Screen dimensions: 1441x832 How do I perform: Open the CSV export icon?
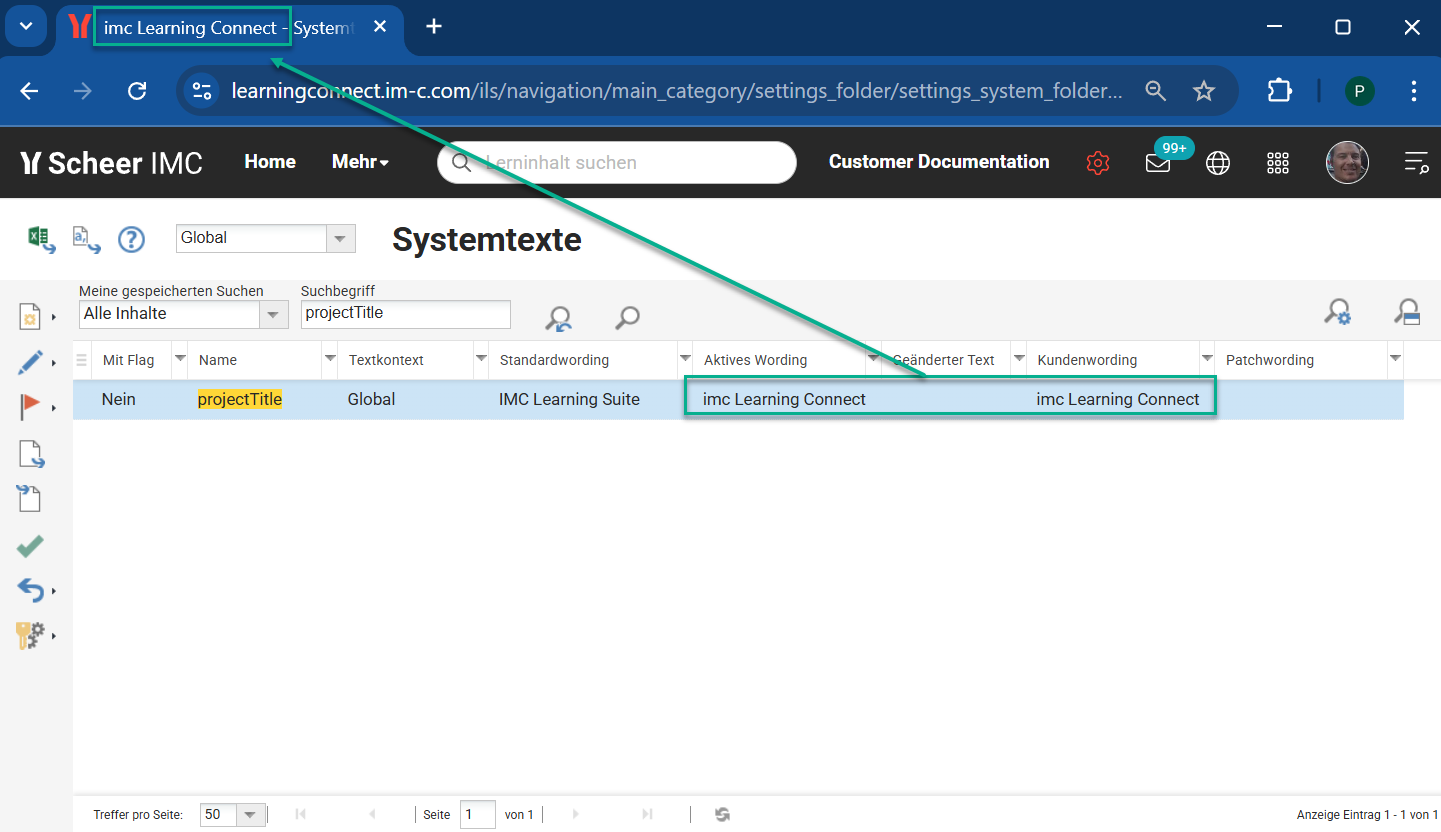(85, 241)
